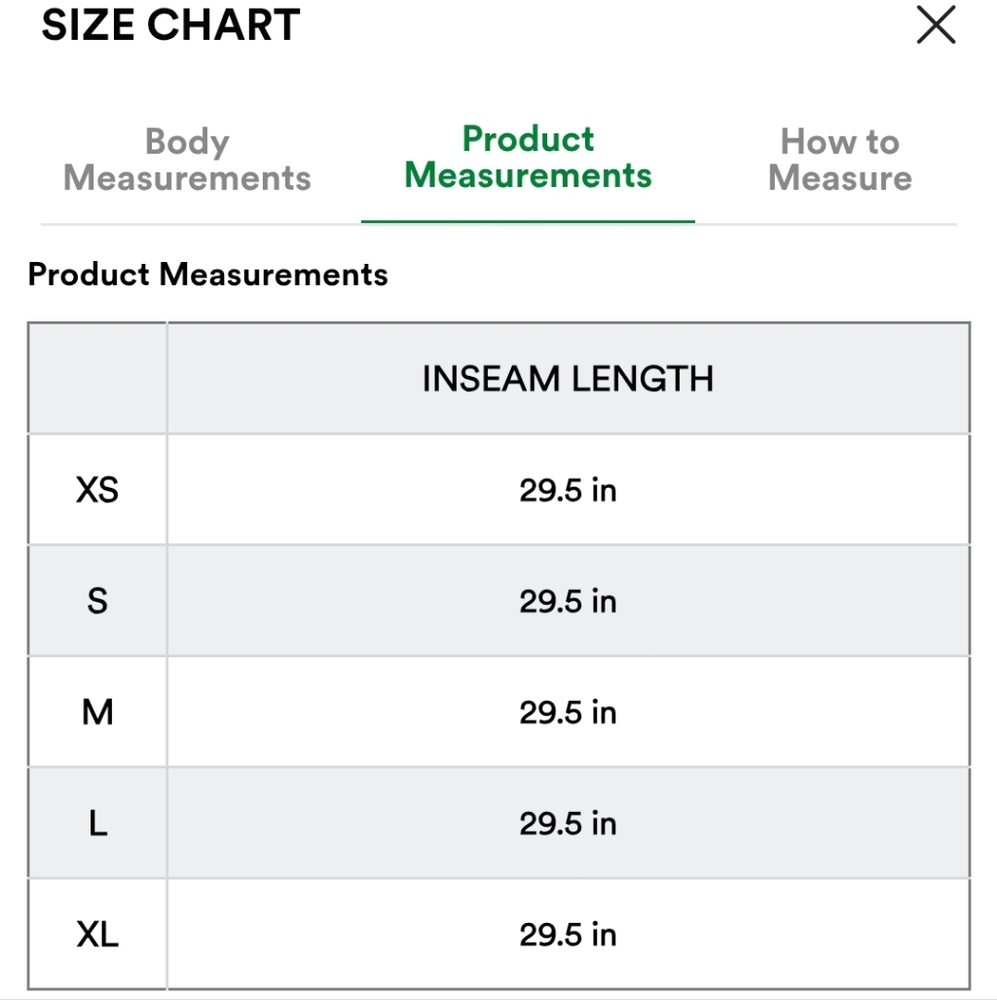Viewport: 997px width, 1000px height.
Task: Click the L size row label
Action: [x=97, y=823]
